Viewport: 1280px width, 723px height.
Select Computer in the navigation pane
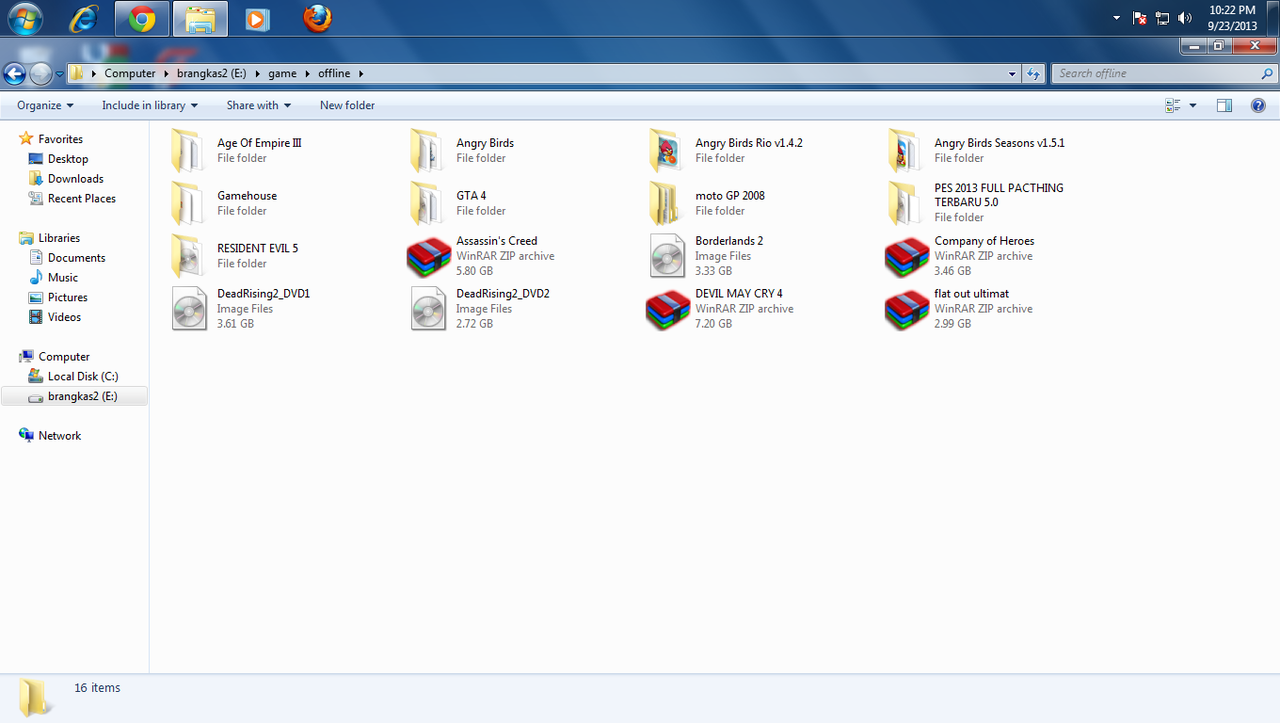(x=64, y=357)
